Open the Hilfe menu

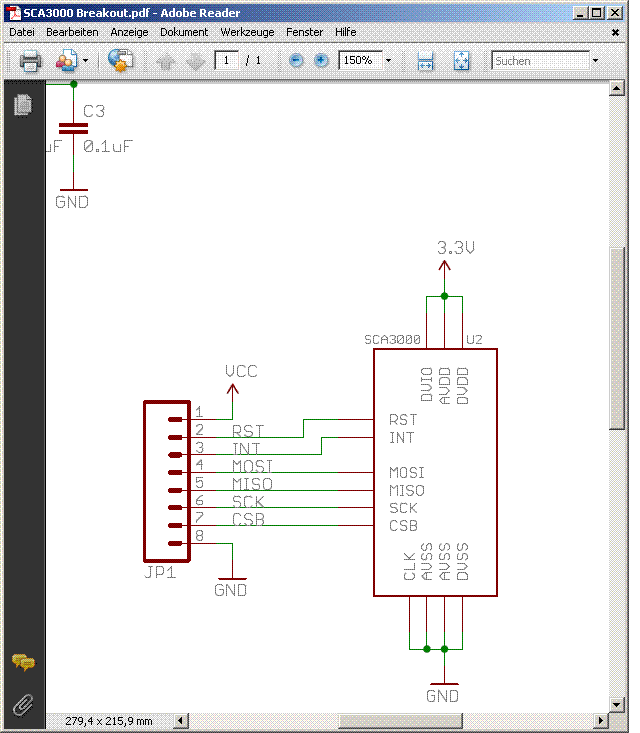click(346, 32)
